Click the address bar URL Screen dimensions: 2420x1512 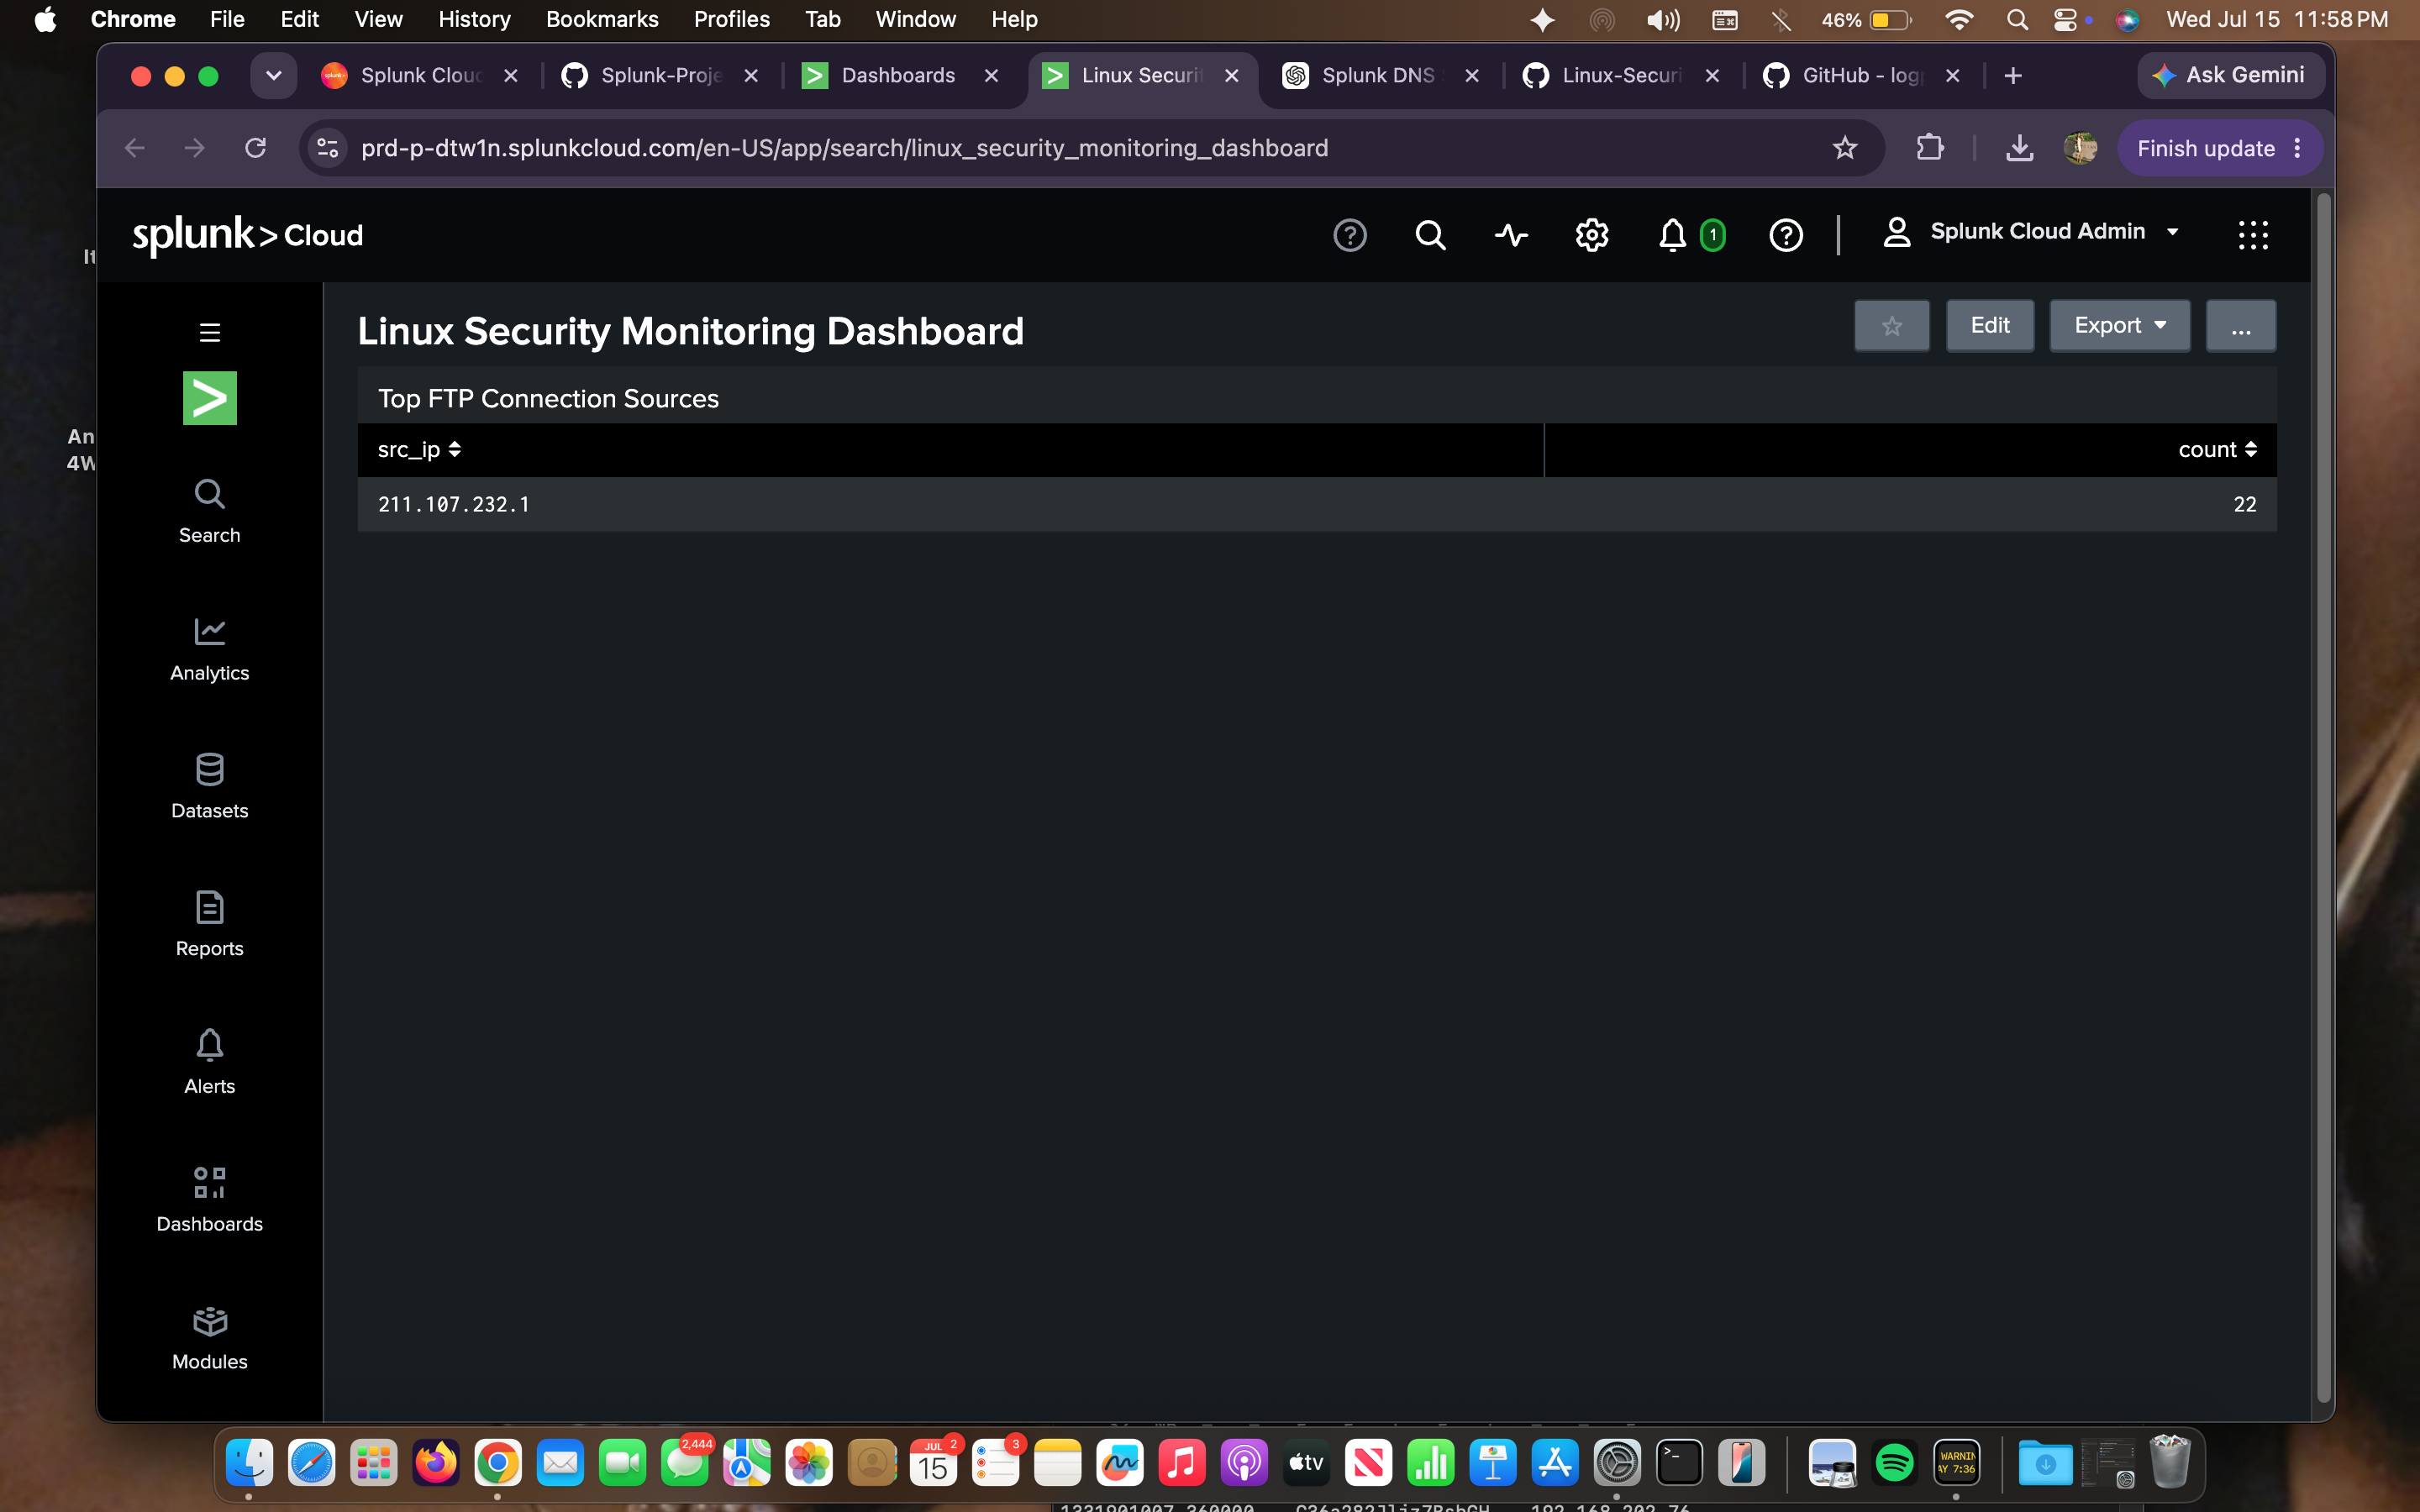point(844,148)
